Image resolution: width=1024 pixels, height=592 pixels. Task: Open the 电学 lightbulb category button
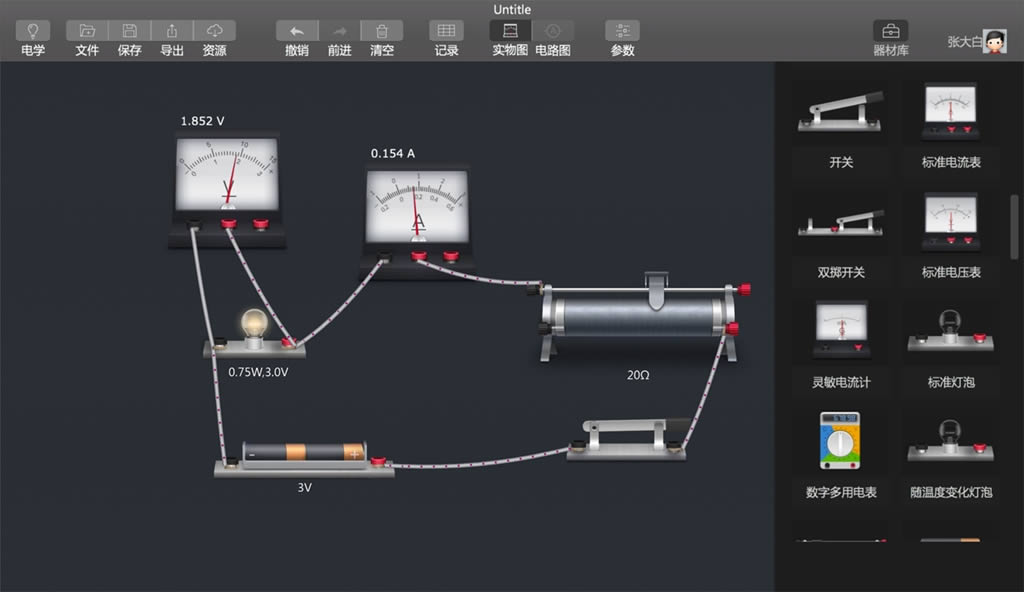33,31
